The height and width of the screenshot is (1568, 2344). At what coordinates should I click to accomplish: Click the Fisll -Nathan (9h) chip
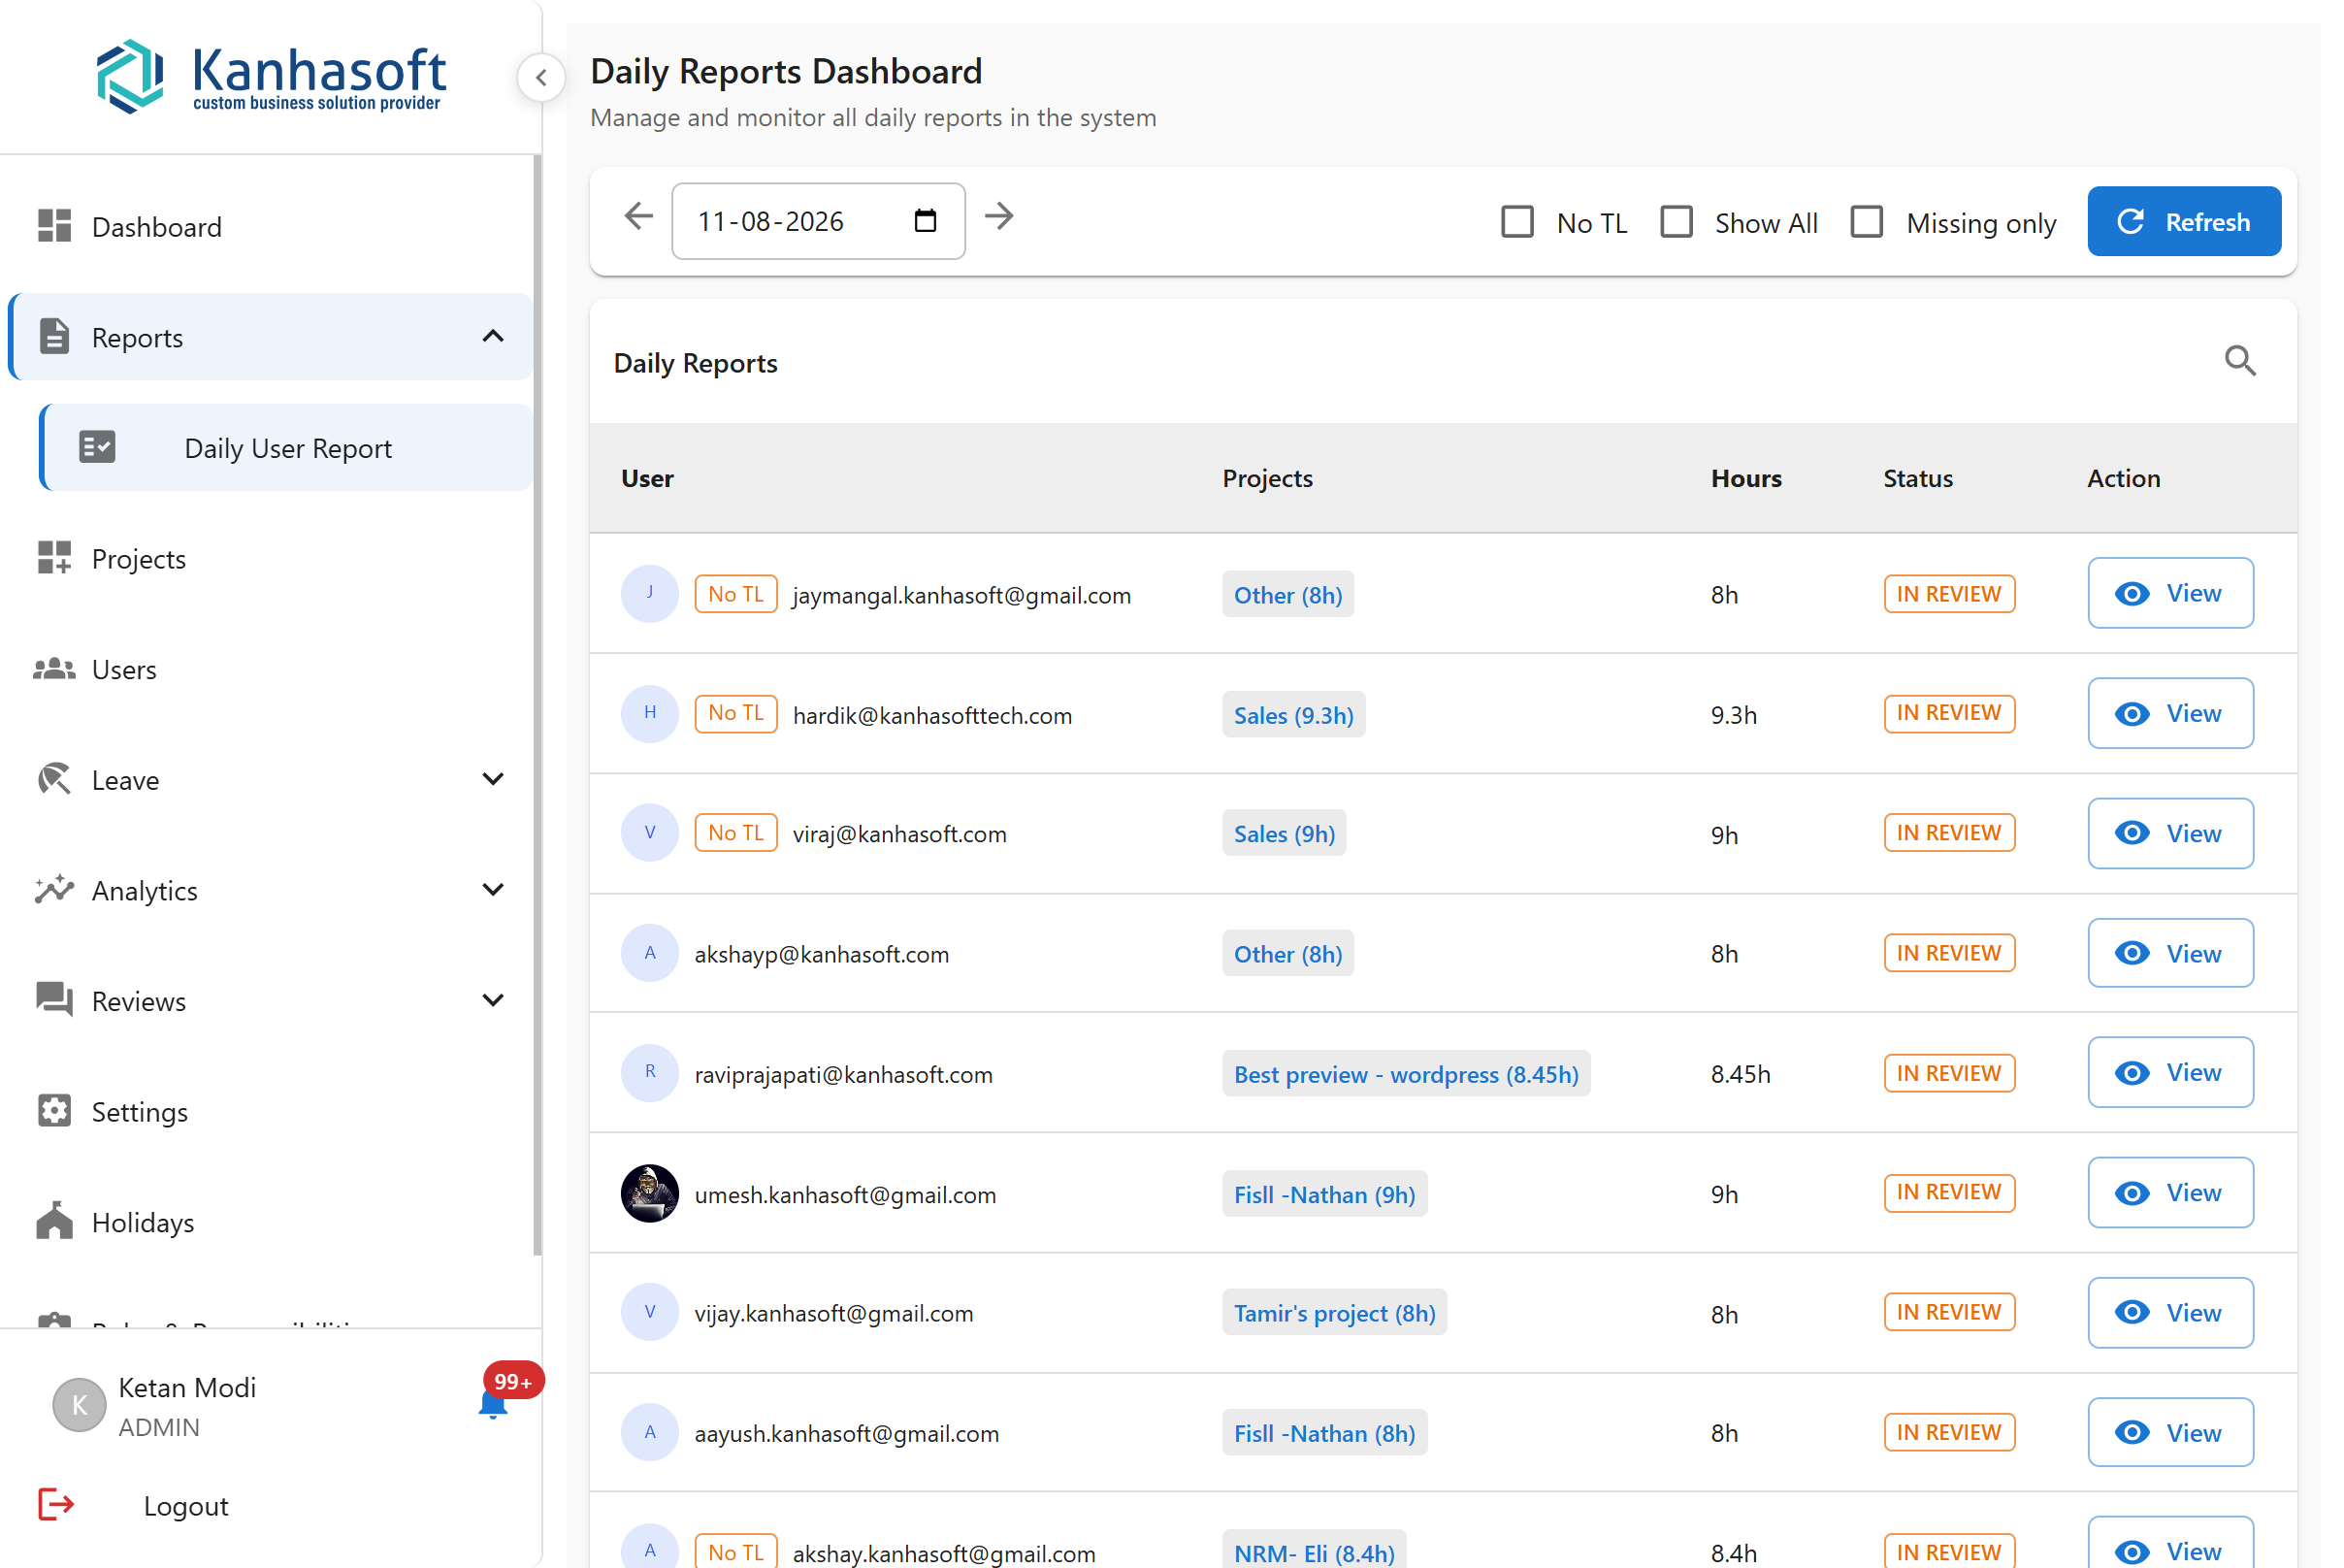coord(1324,1193)
